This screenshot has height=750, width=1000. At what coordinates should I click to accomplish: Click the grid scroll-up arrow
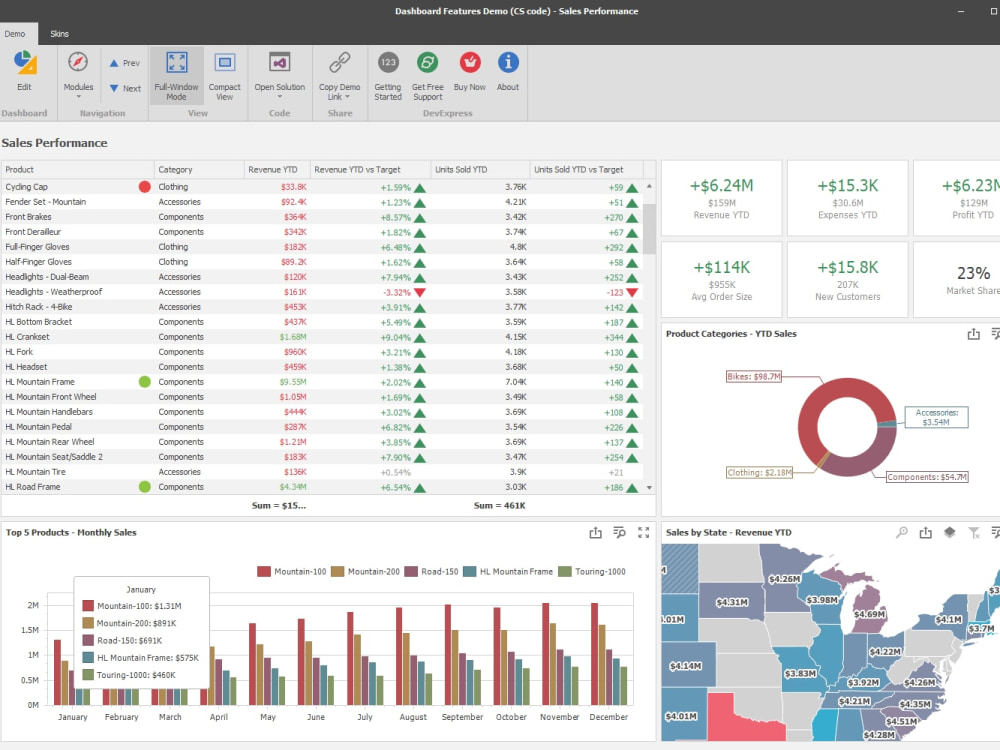point(649,186)
